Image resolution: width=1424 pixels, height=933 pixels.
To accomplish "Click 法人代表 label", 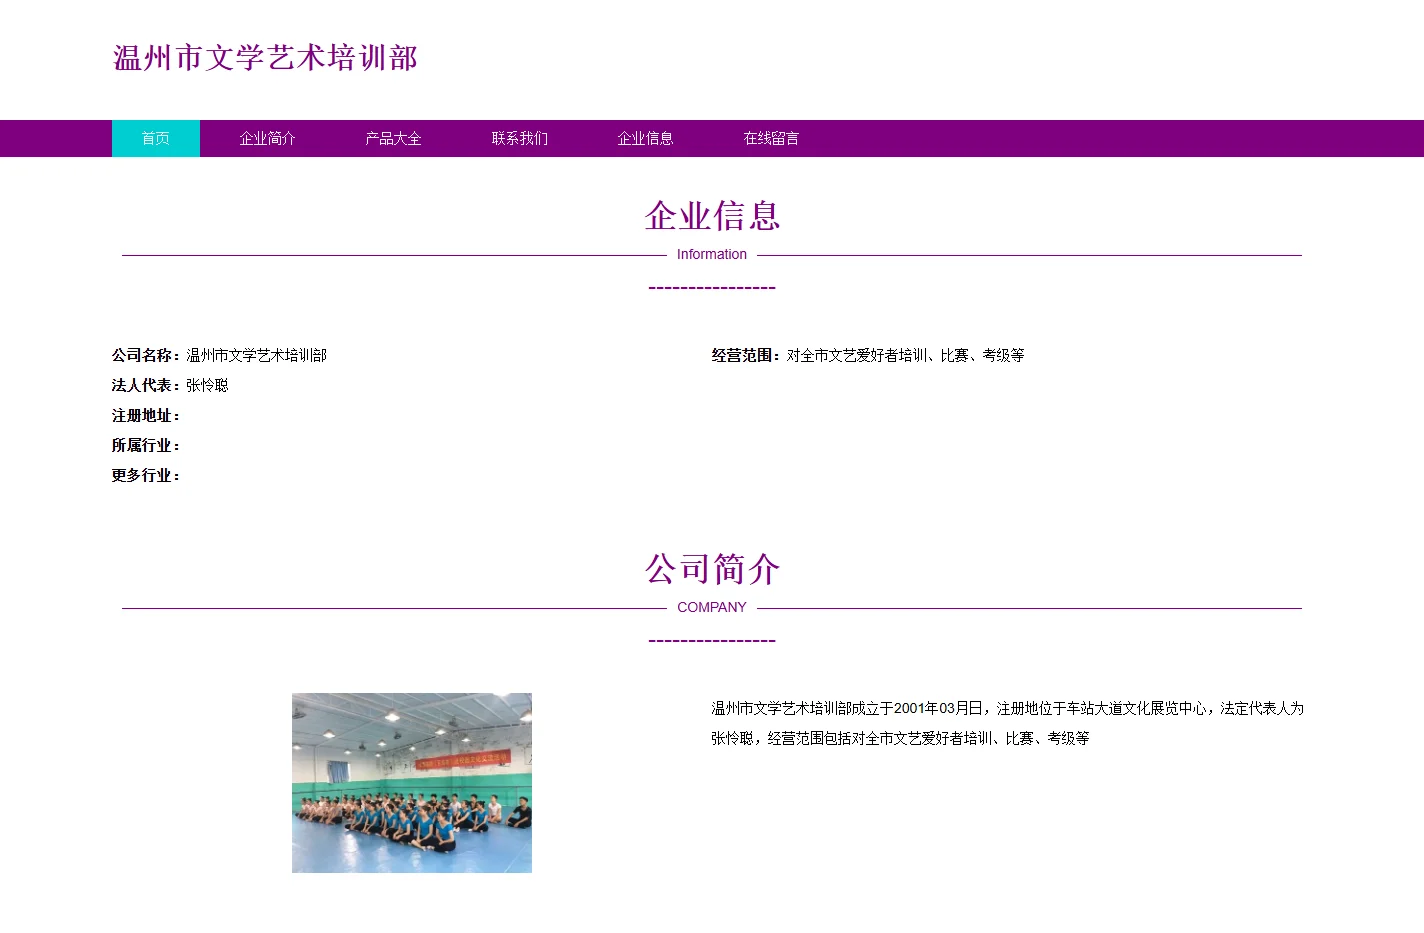I will tap(146, 385).
